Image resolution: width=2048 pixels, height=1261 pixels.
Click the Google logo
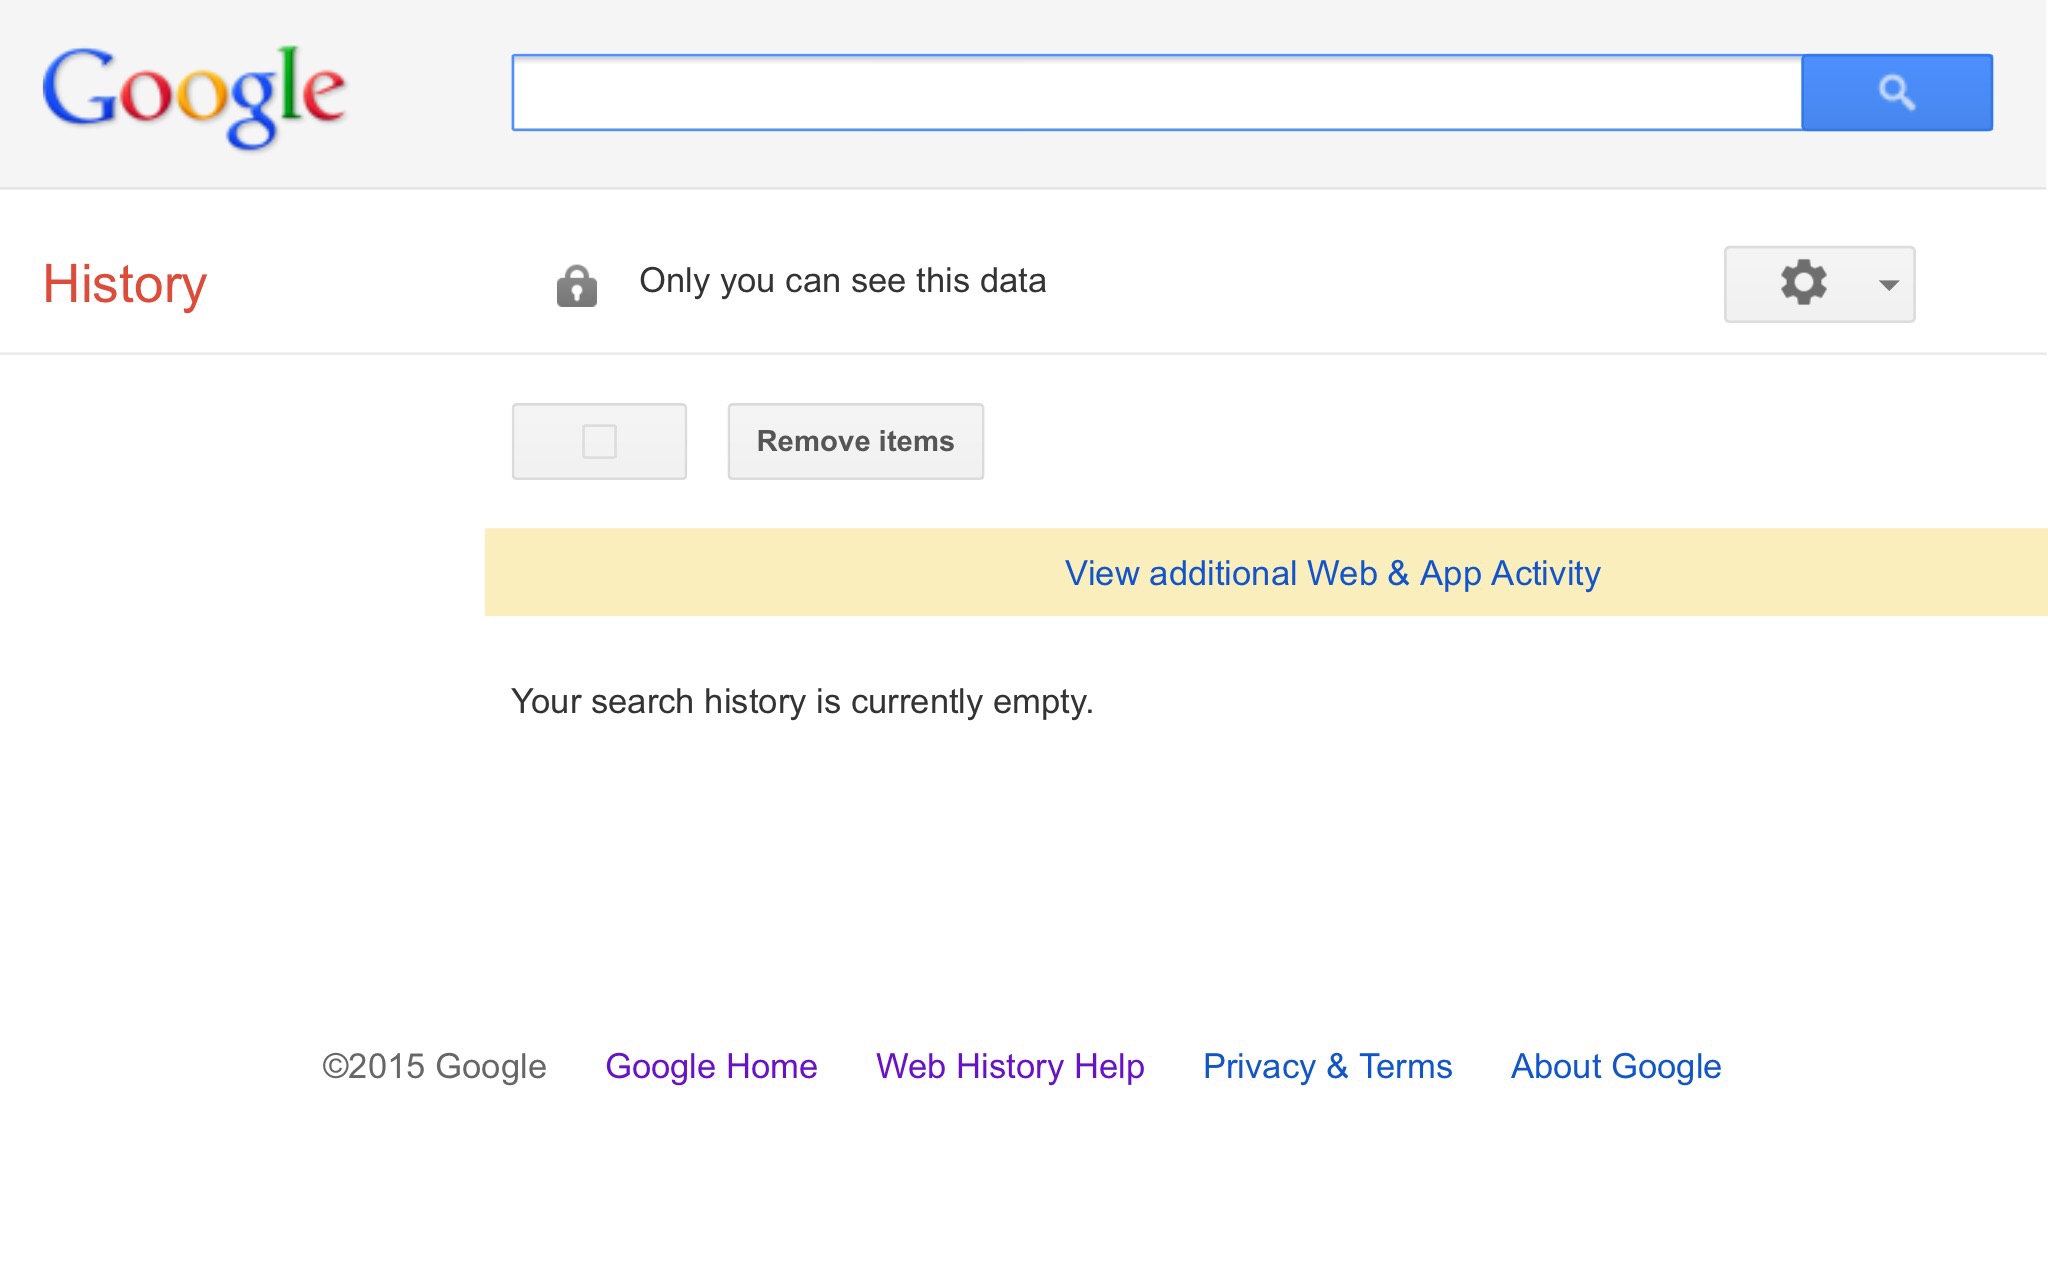pyautogui.click(x=193, y=94)
